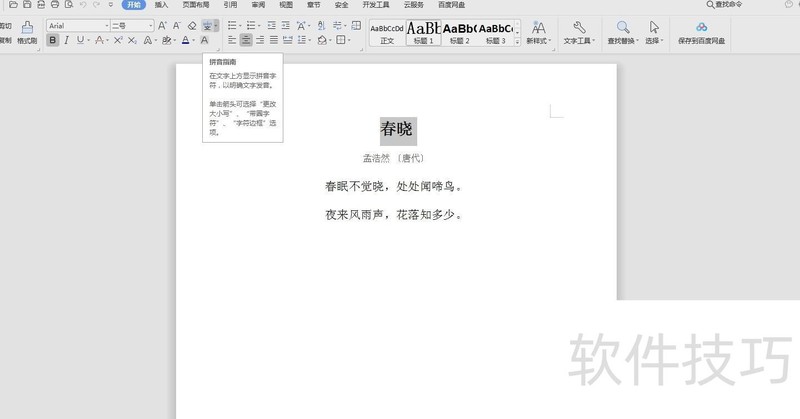Click the font color A button
Image resolution: width=800 pixels, height=419 pixels.
(186, 40)
